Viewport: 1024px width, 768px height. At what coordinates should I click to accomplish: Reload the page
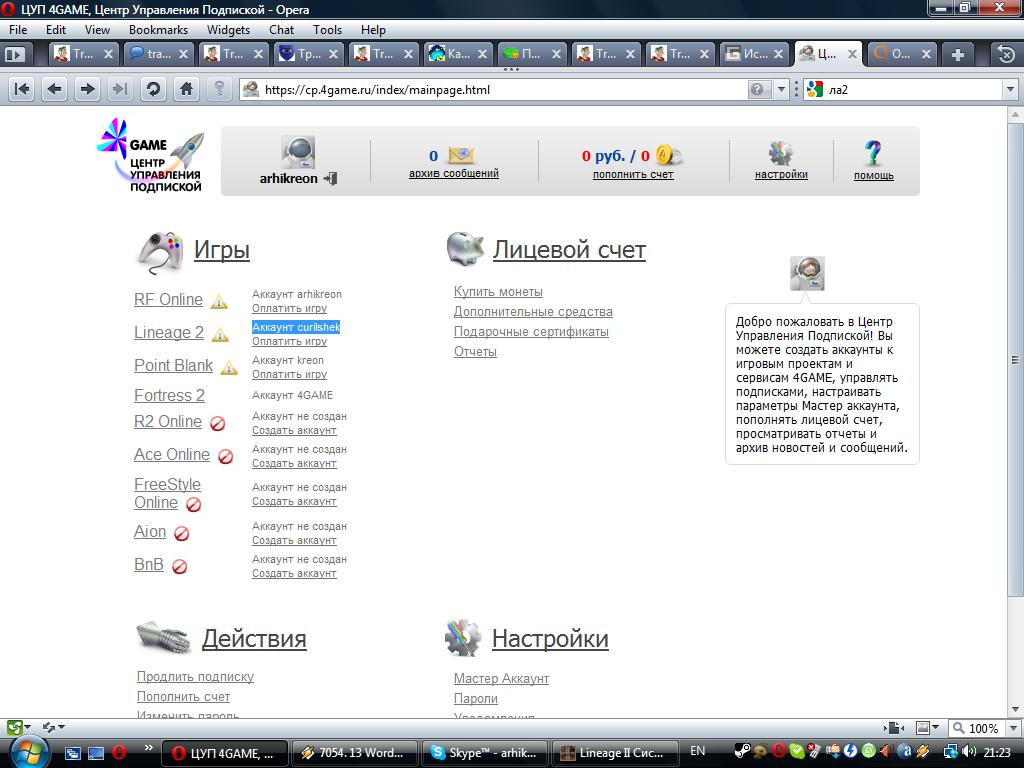[x=153, y=89]
